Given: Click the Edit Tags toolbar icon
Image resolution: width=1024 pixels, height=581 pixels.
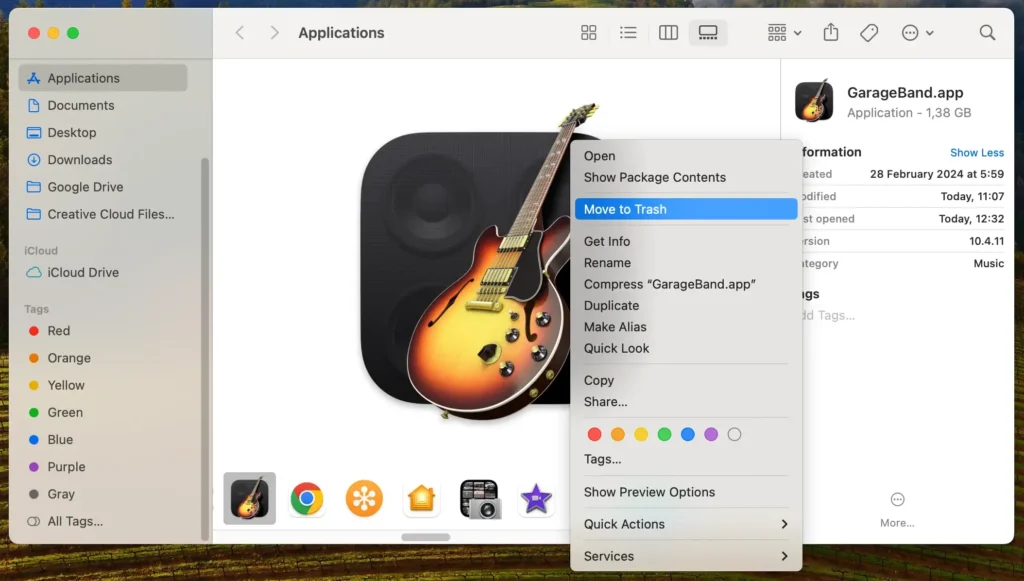Looking at the screenshot, I should 869,33.
